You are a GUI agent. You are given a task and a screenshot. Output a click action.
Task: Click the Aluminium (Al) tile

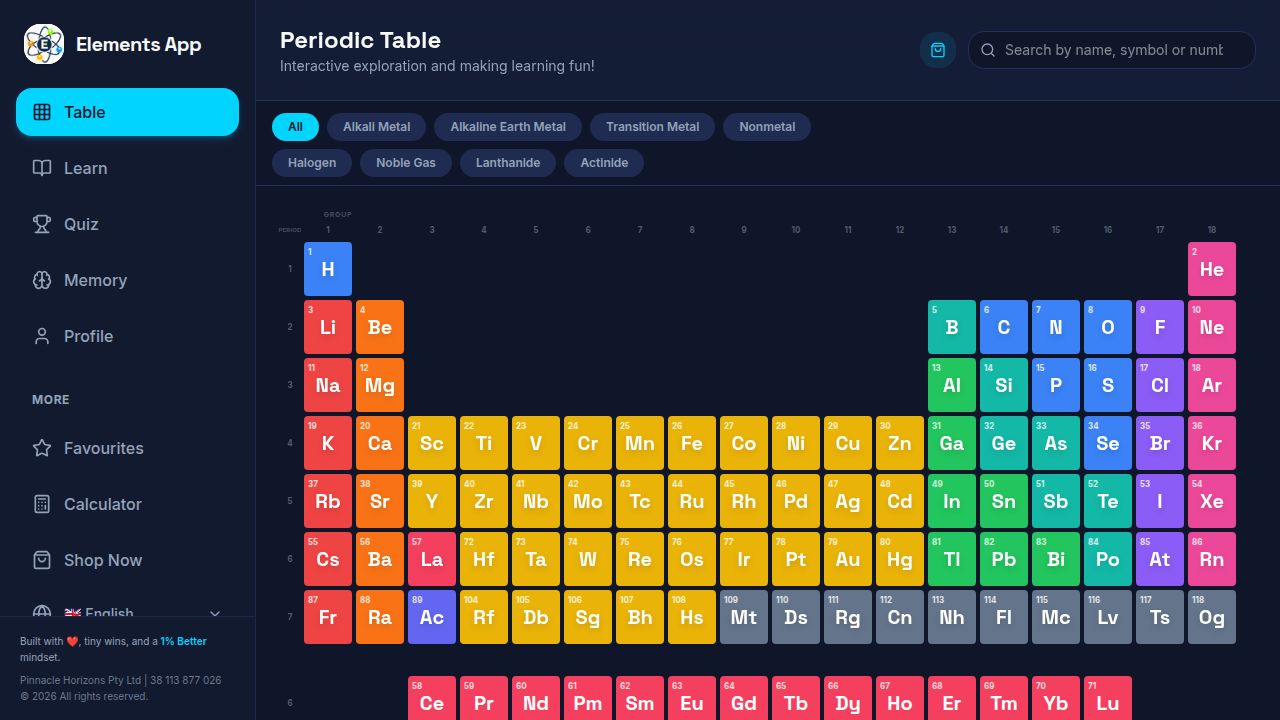(x=952, y=385)
